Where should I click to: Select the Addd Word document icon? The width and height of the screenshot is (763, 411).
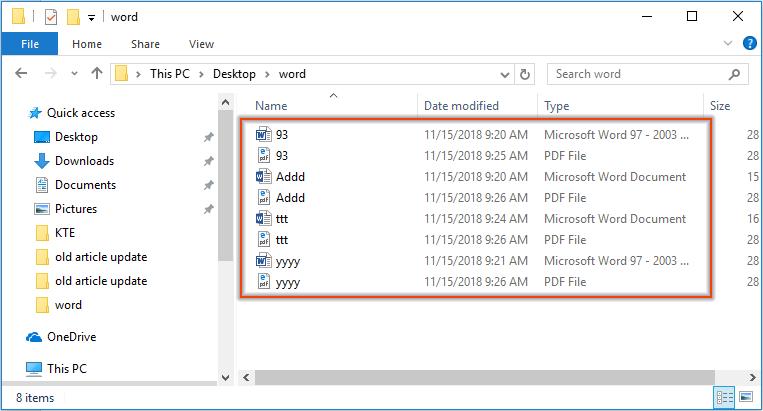[x=263, y=176]
